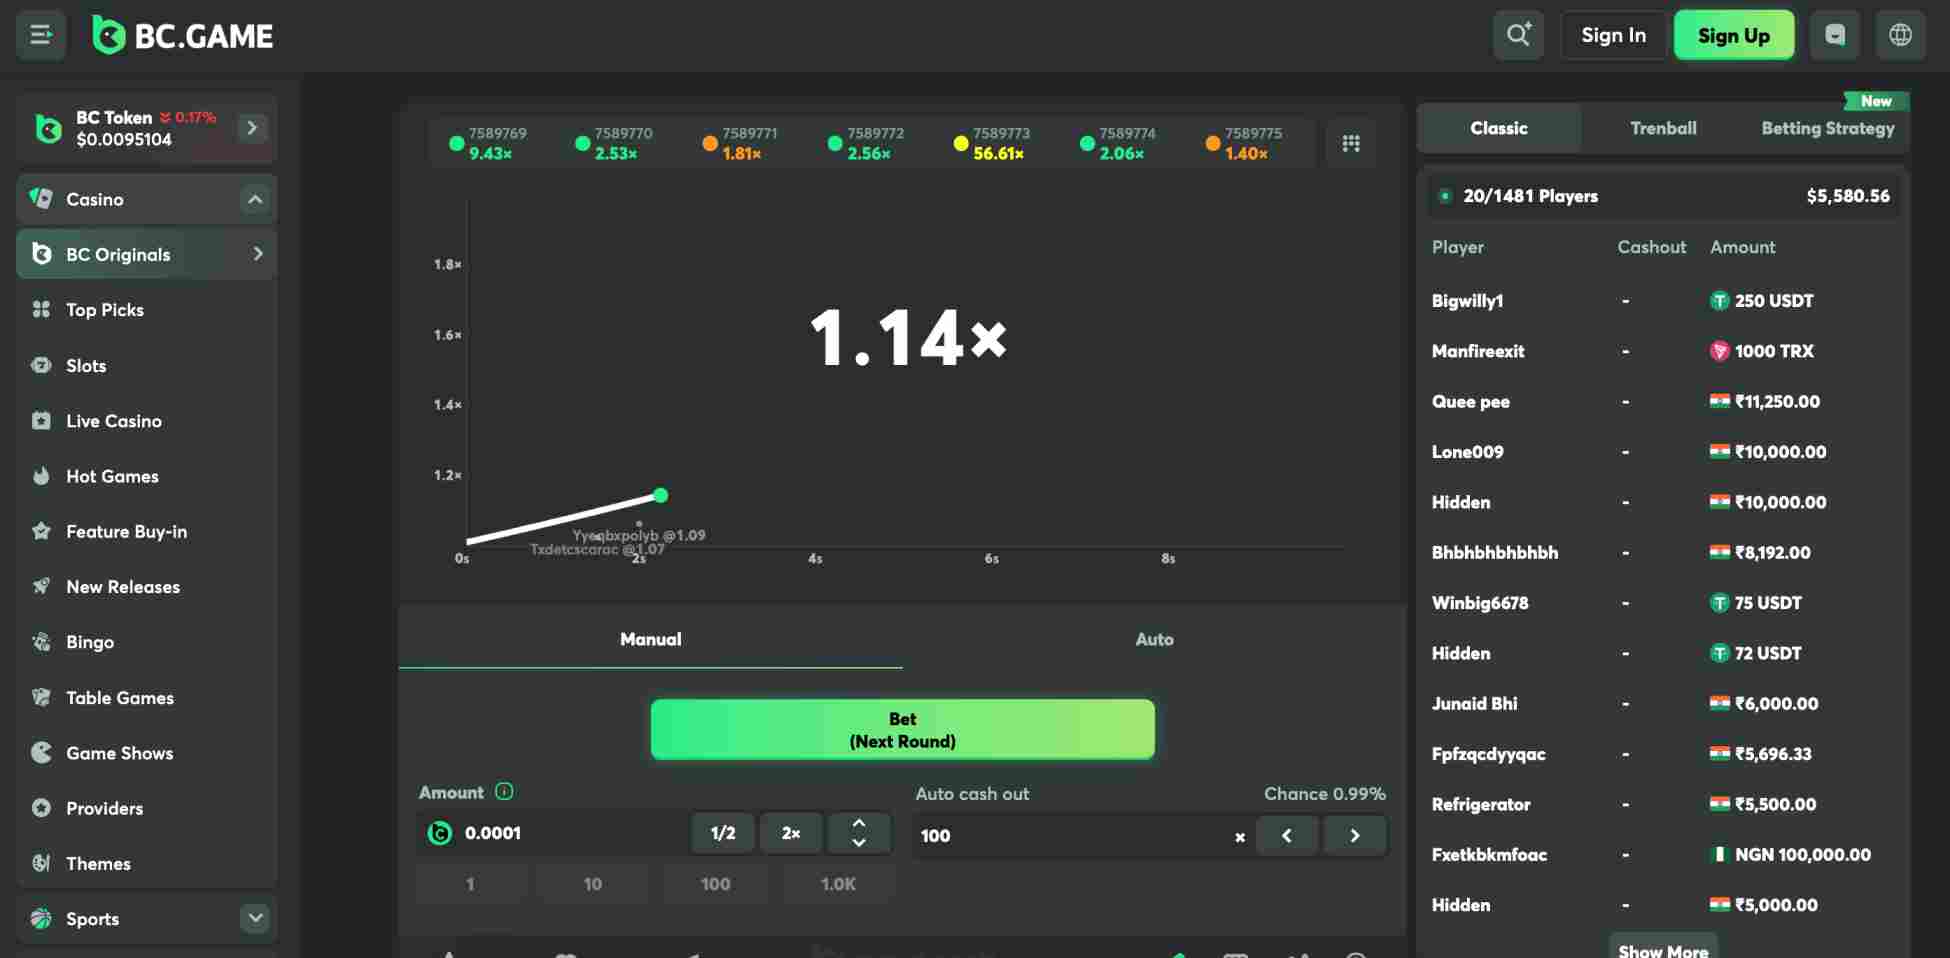Open round 7589770 result 2.53×
The height and width of the screenshot is (958, 1950).
(x=614, y=143)
